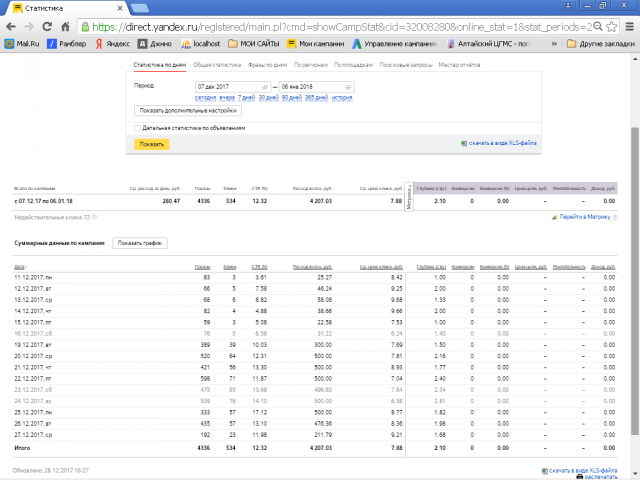Image resolution: width=640 pixels, height=480 pixels.
Task: Collapse the Метрика side column toggle
Action: pos(409,197)
